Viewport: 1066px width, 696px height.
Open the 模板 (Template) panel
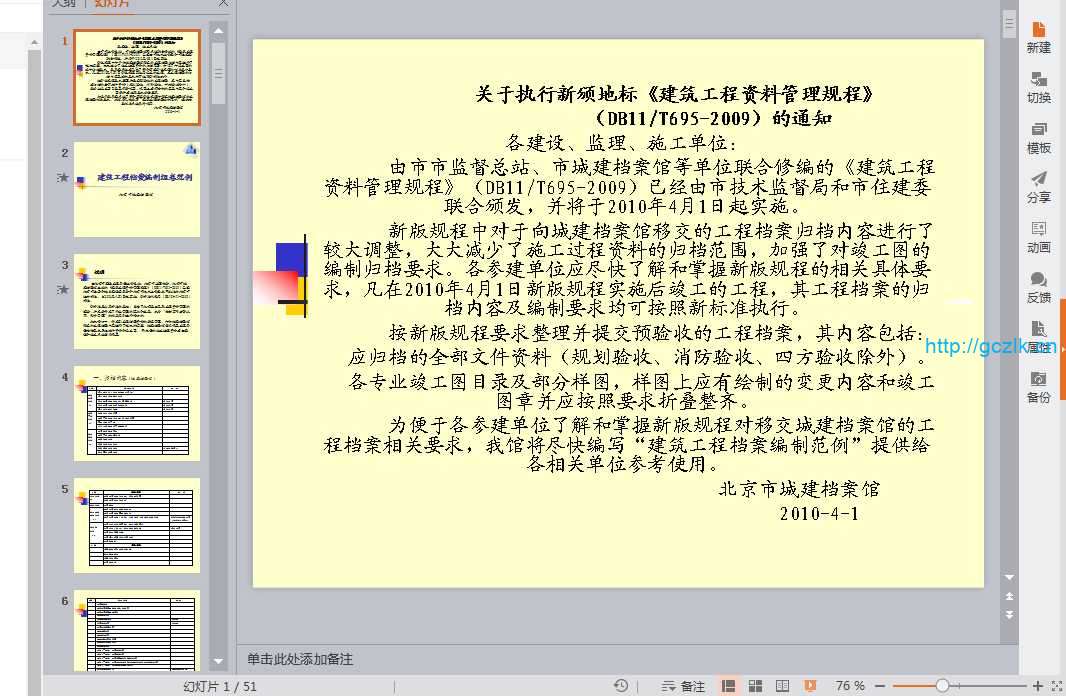(x=1039, y=137)
